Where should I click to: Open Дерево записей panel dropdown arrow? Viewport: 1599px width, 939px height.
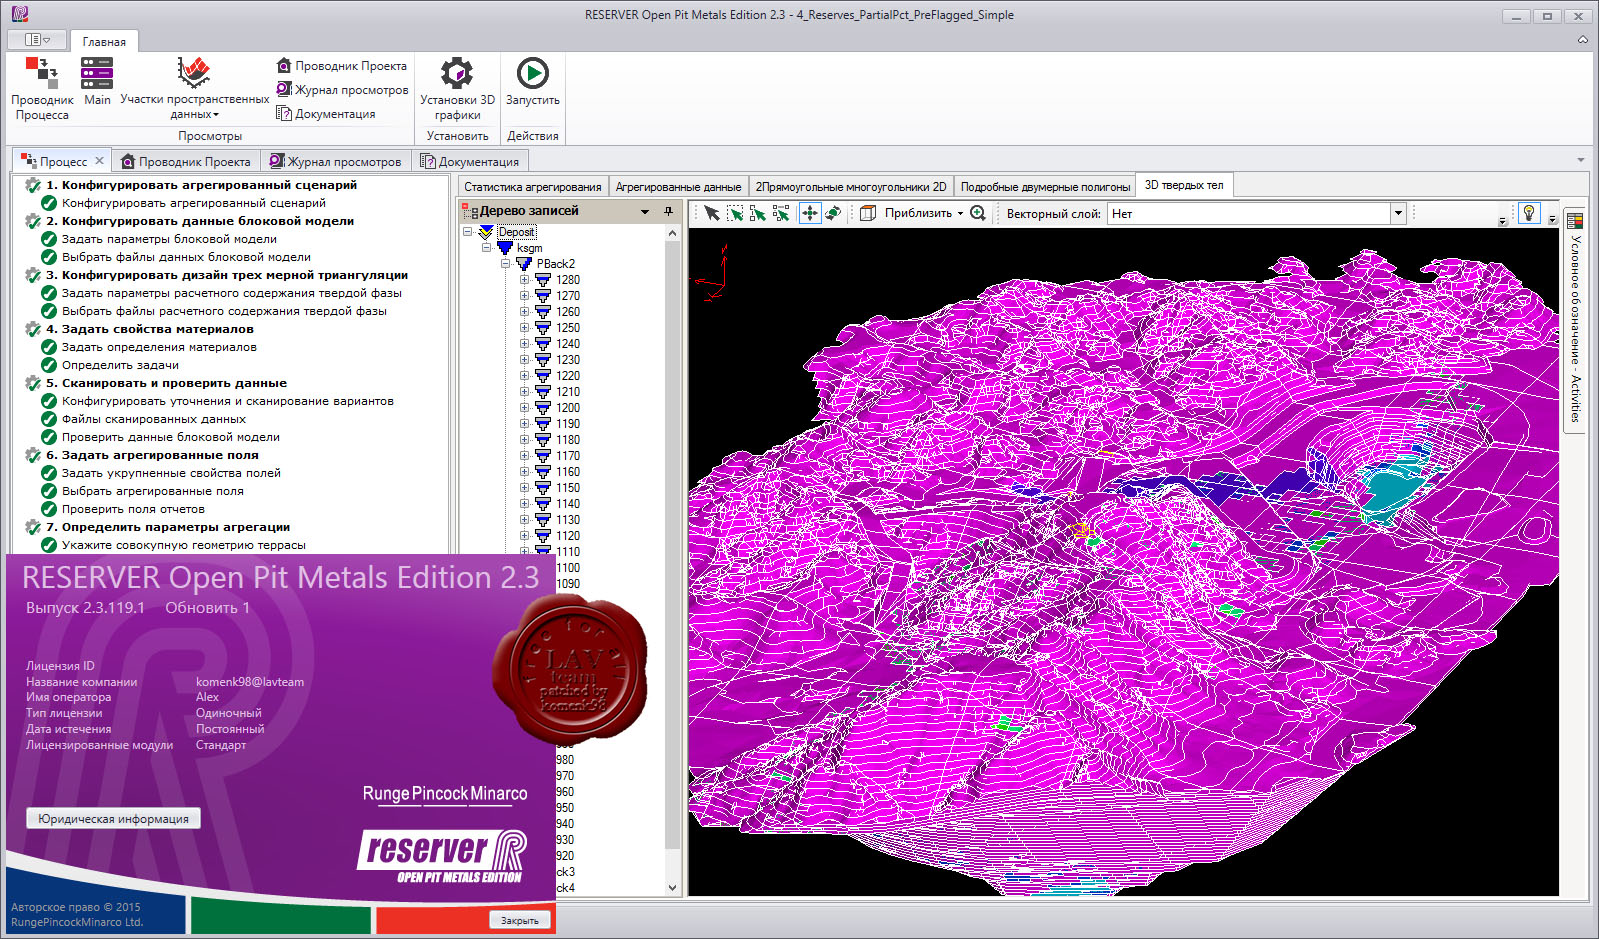coord(645,212)
